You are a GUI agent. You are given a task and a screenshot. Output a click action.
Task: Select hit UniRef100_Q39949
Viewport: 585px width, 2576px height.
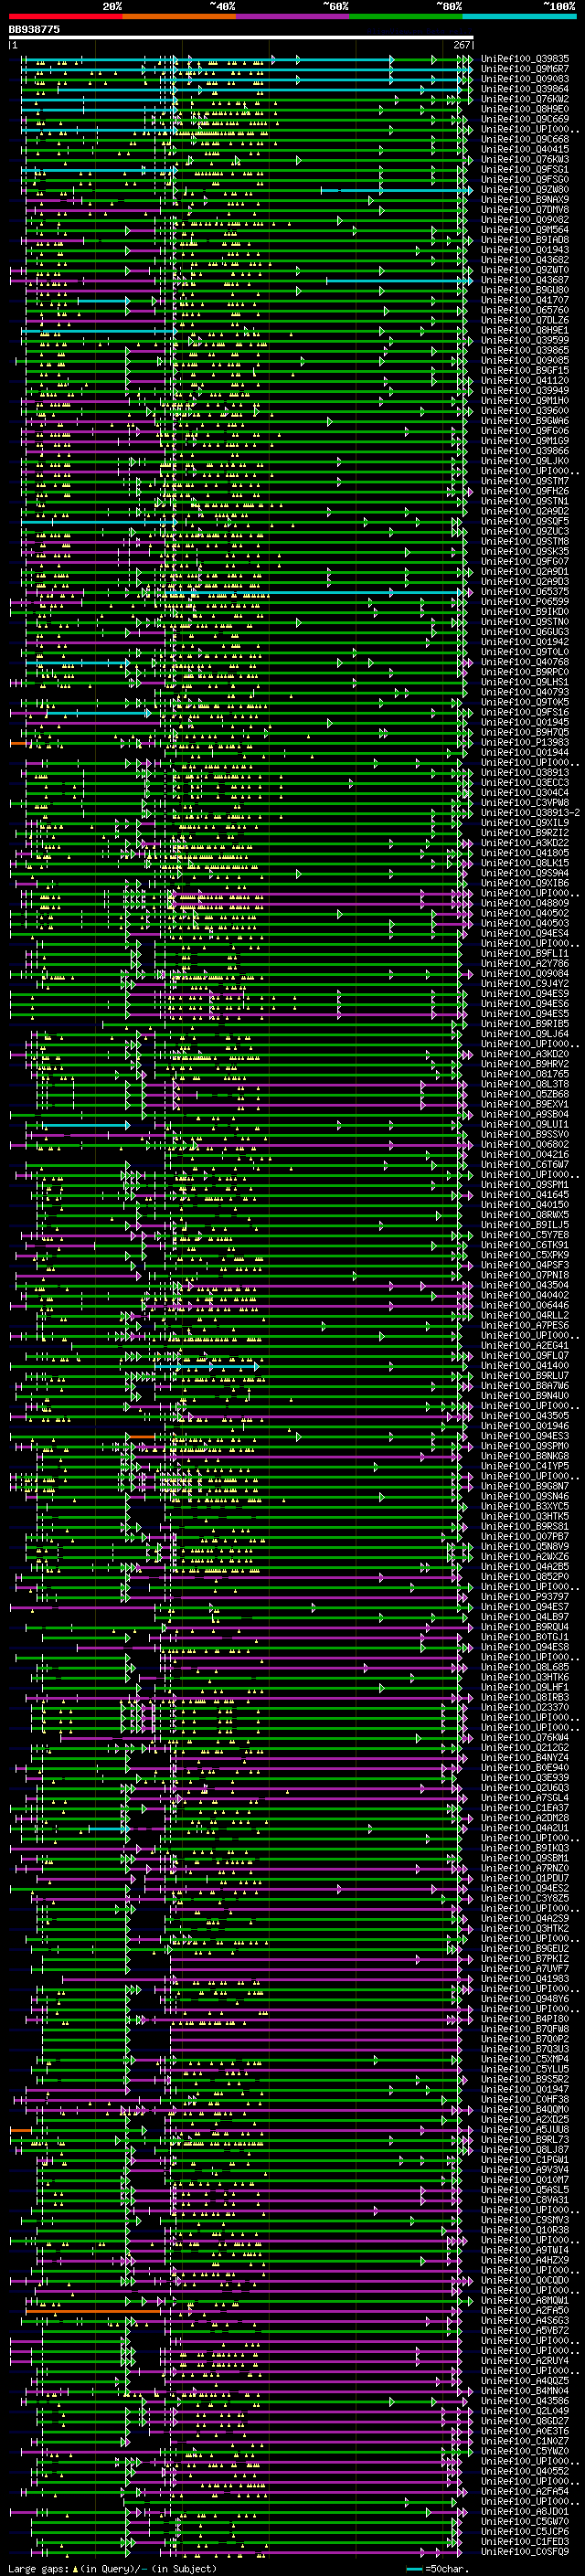525,390
